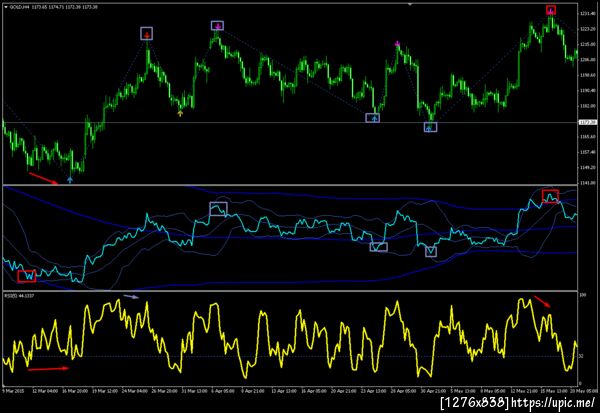This screenshot has width=600, height=413.
Task: Click the '5 May 13:00' time axis label
Action: point(463,391)
